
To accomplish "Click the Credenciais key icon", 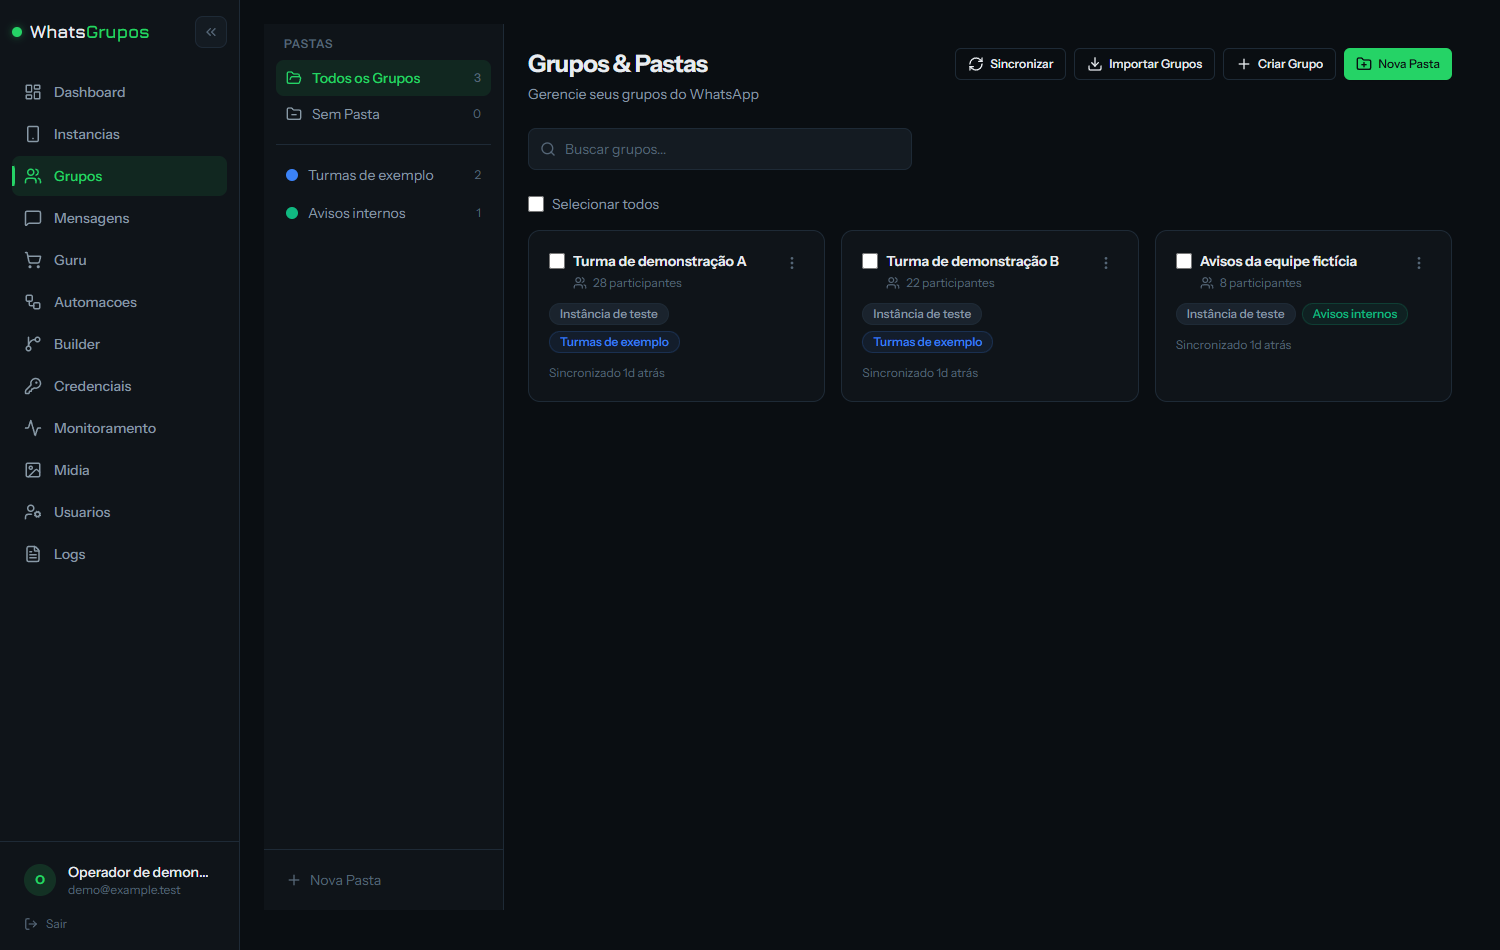I will [x=33, y=386].
